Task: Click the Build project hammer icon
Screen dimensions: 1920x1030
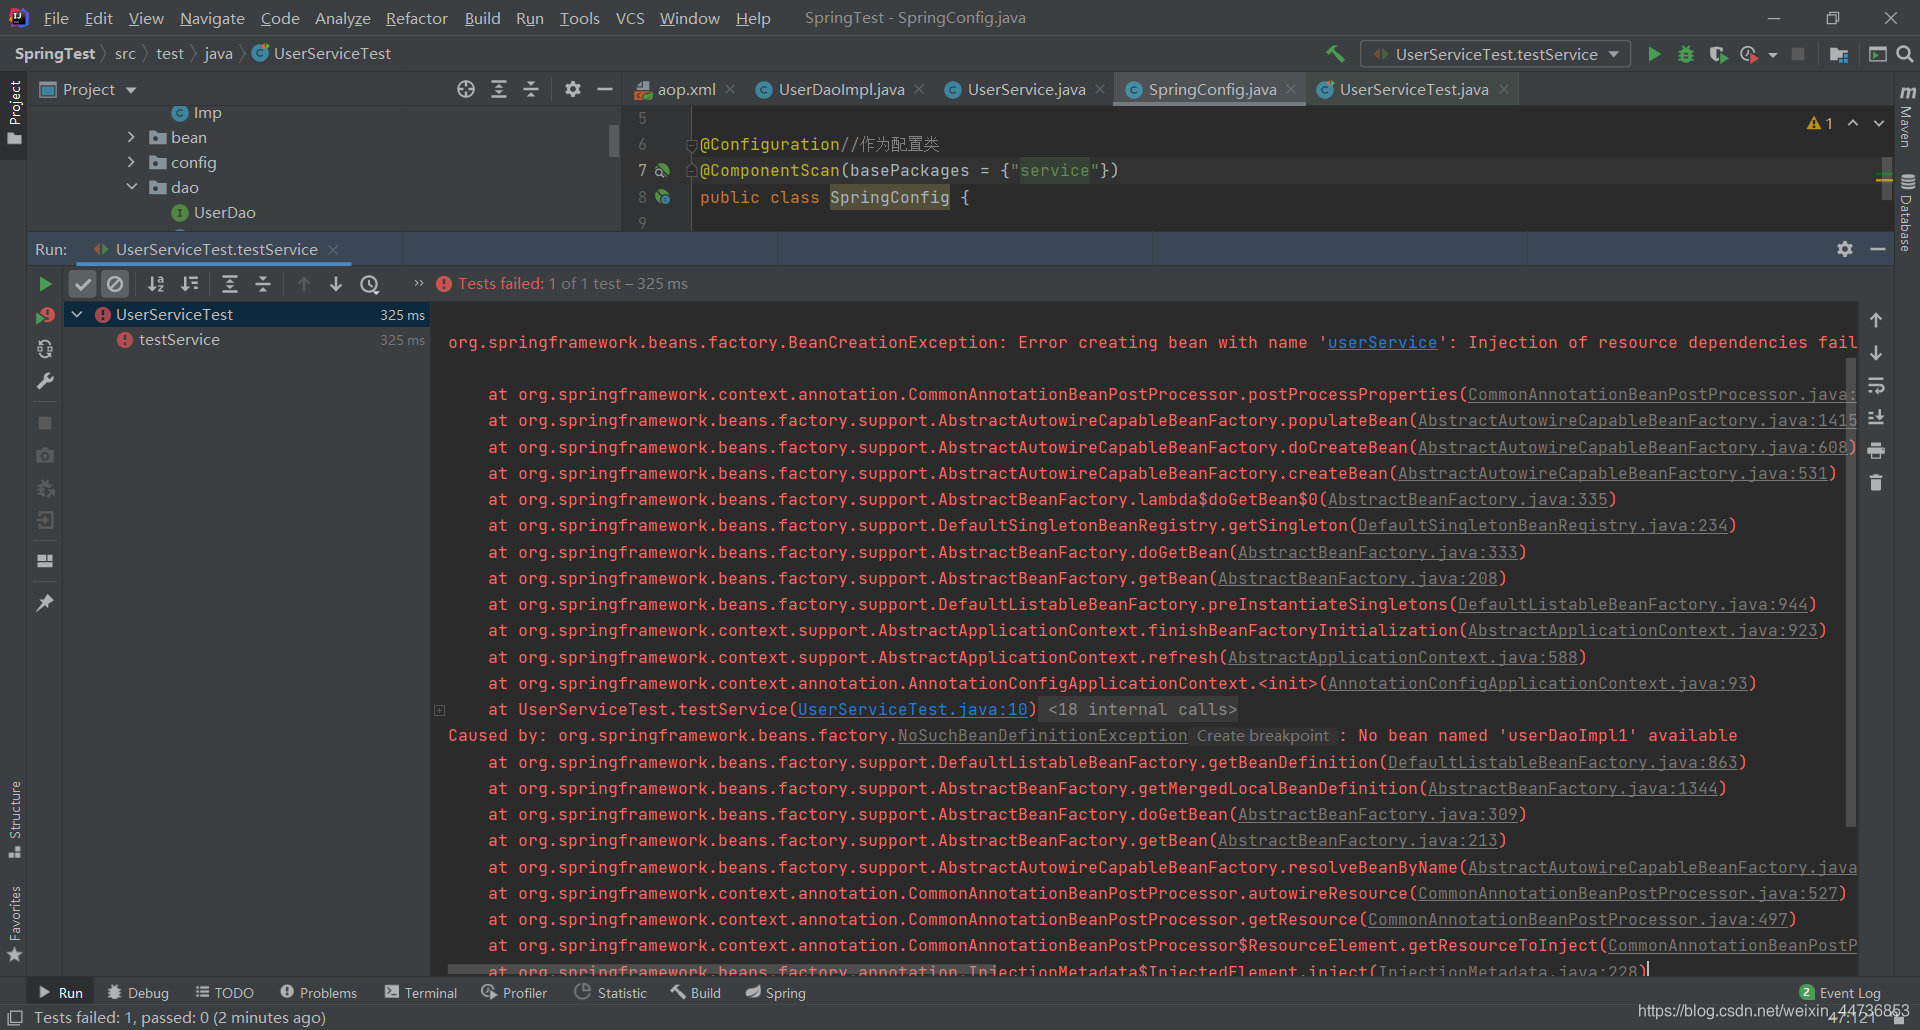Action: tap(1335, 54)
